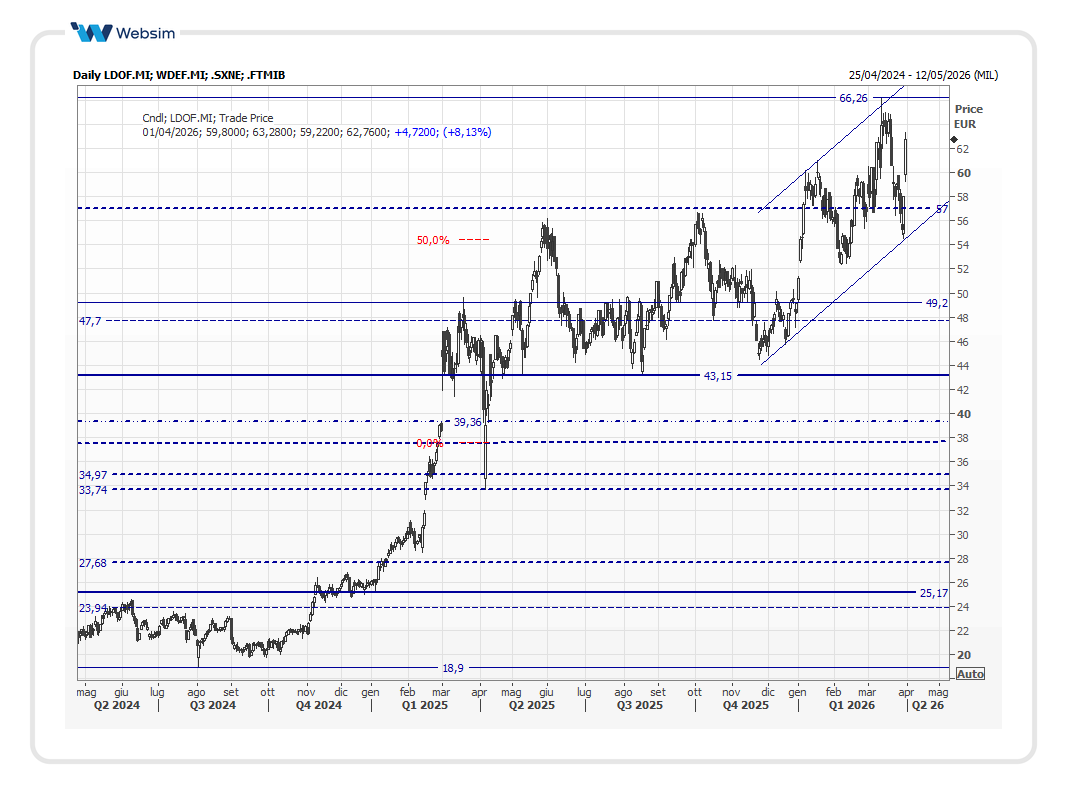Screen dimensions: 1067x794
Task: Select the 49,2 level label
Action: tap(935, 302)
